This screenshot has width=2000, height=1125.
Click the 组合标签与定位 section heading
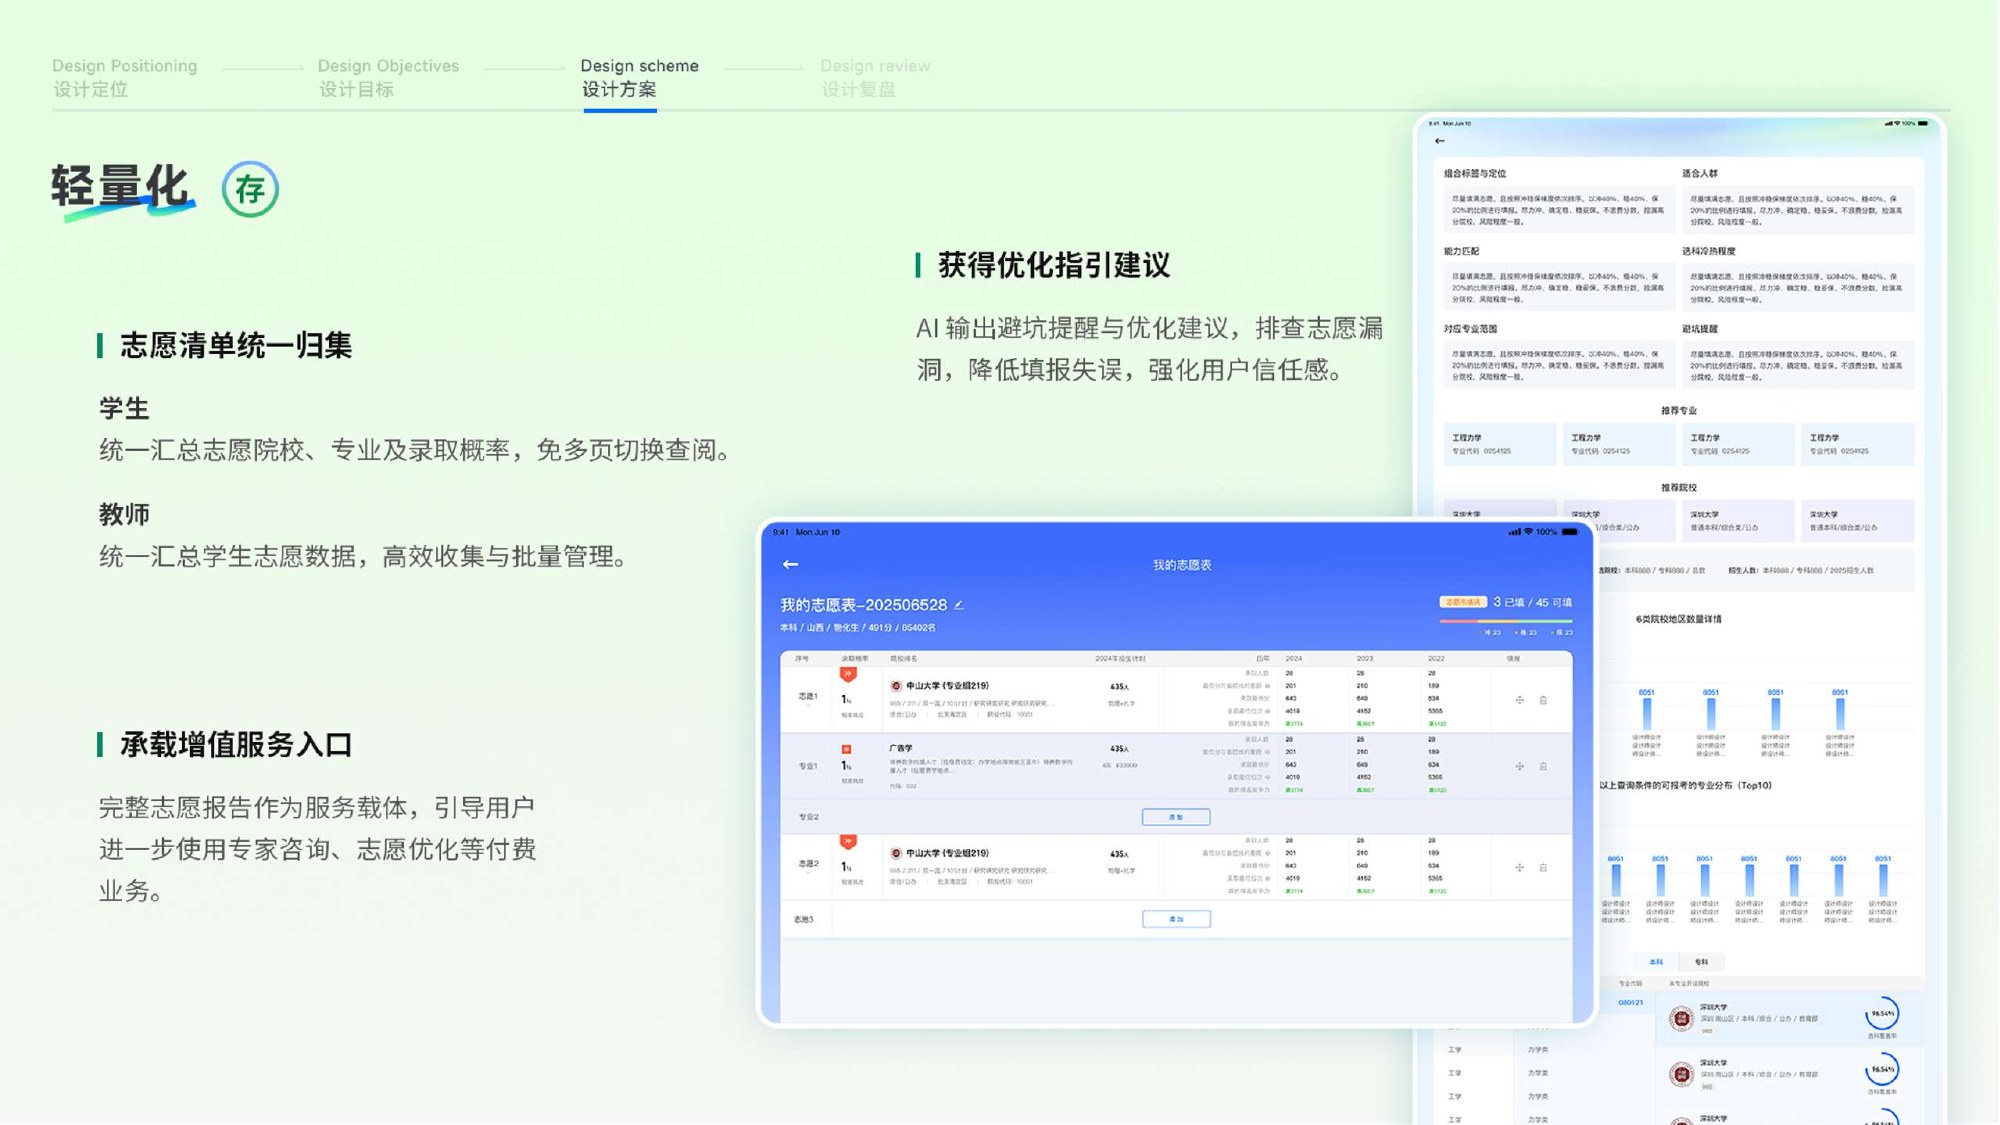1475,174
